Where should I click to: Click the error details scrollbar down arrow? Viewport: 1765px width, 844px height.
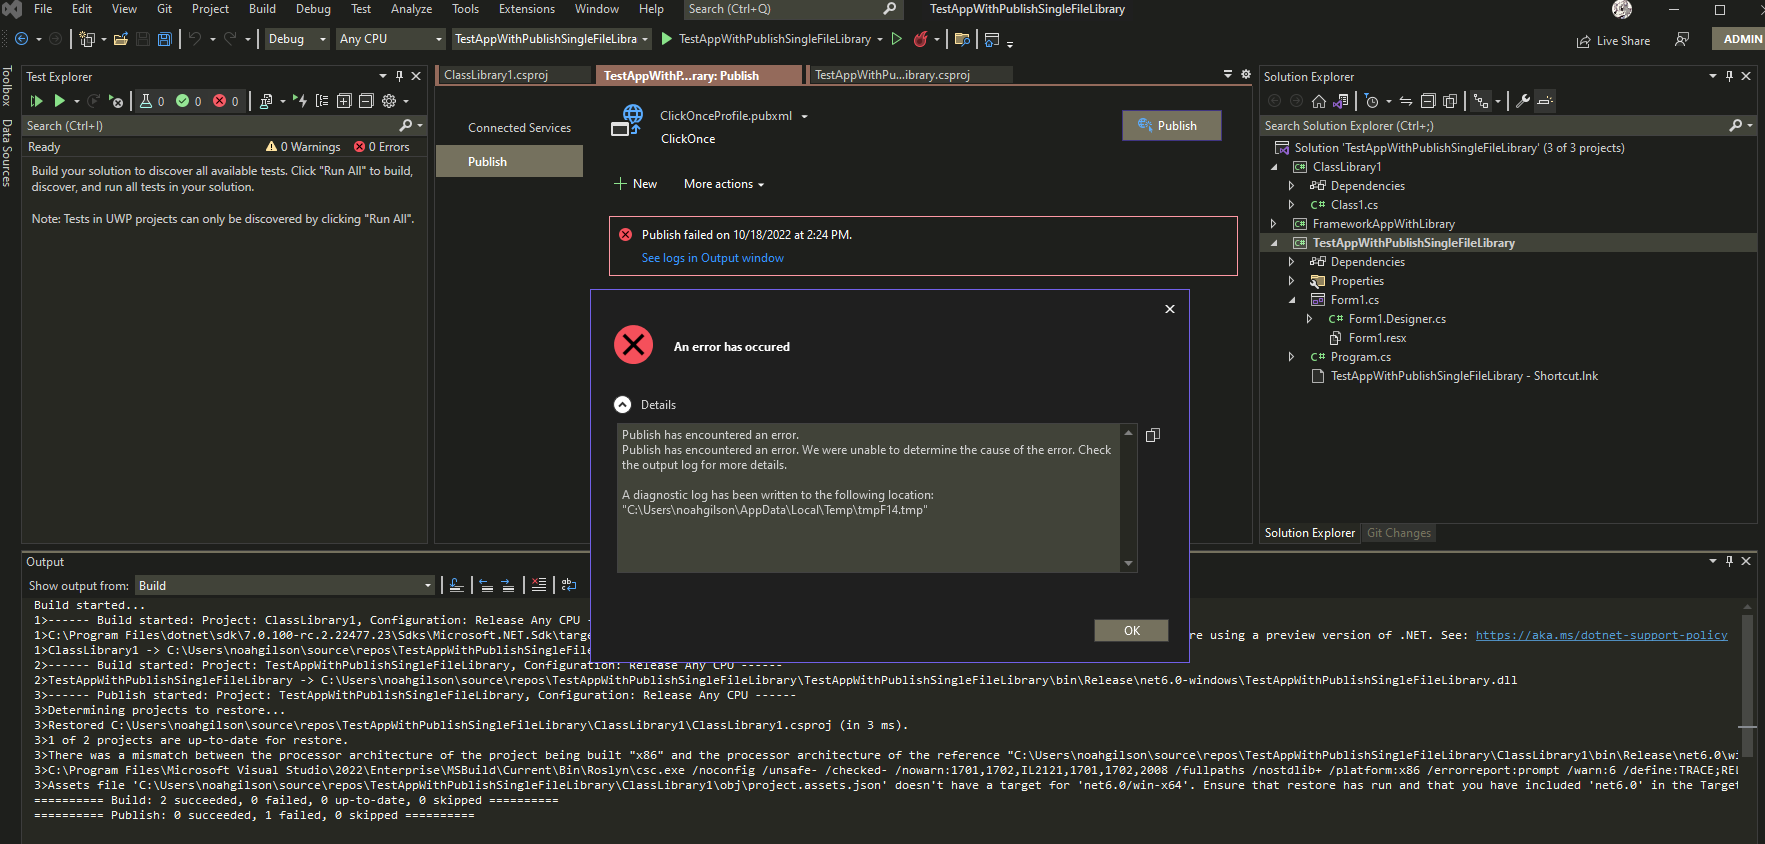[1129, 564]
